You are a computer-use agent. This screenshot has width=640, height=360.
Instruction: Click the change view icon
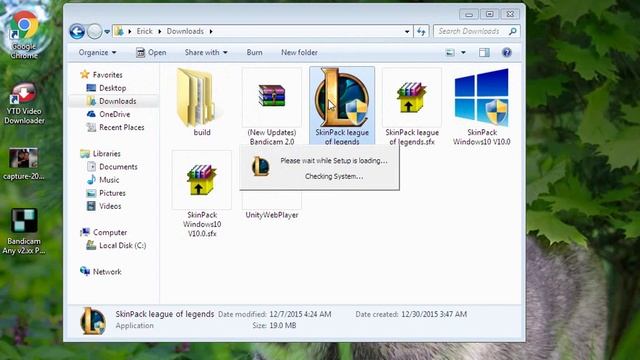coord(450,52)
